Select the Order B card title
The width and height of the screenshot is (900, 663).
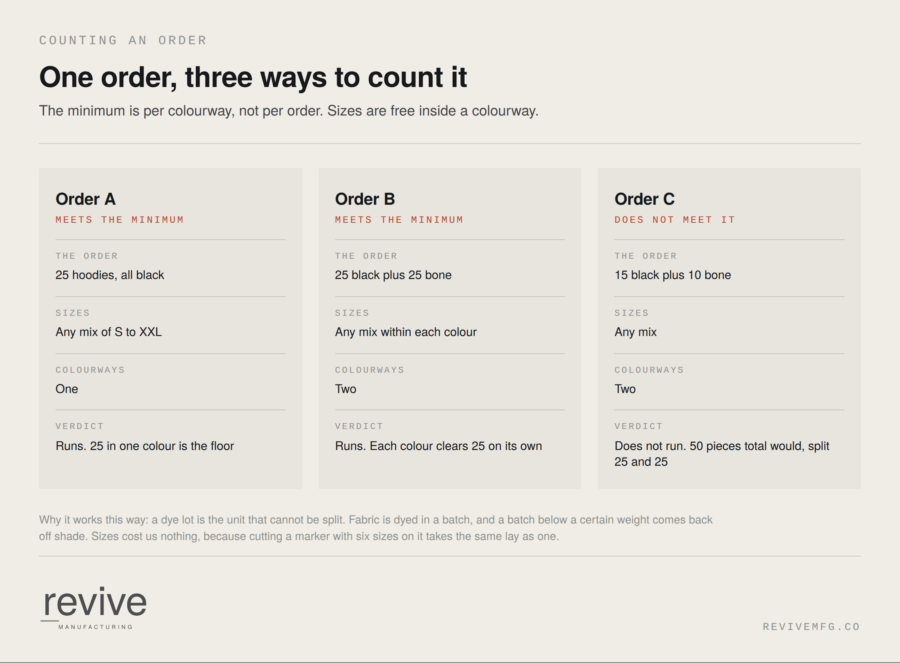coord(365,199)
